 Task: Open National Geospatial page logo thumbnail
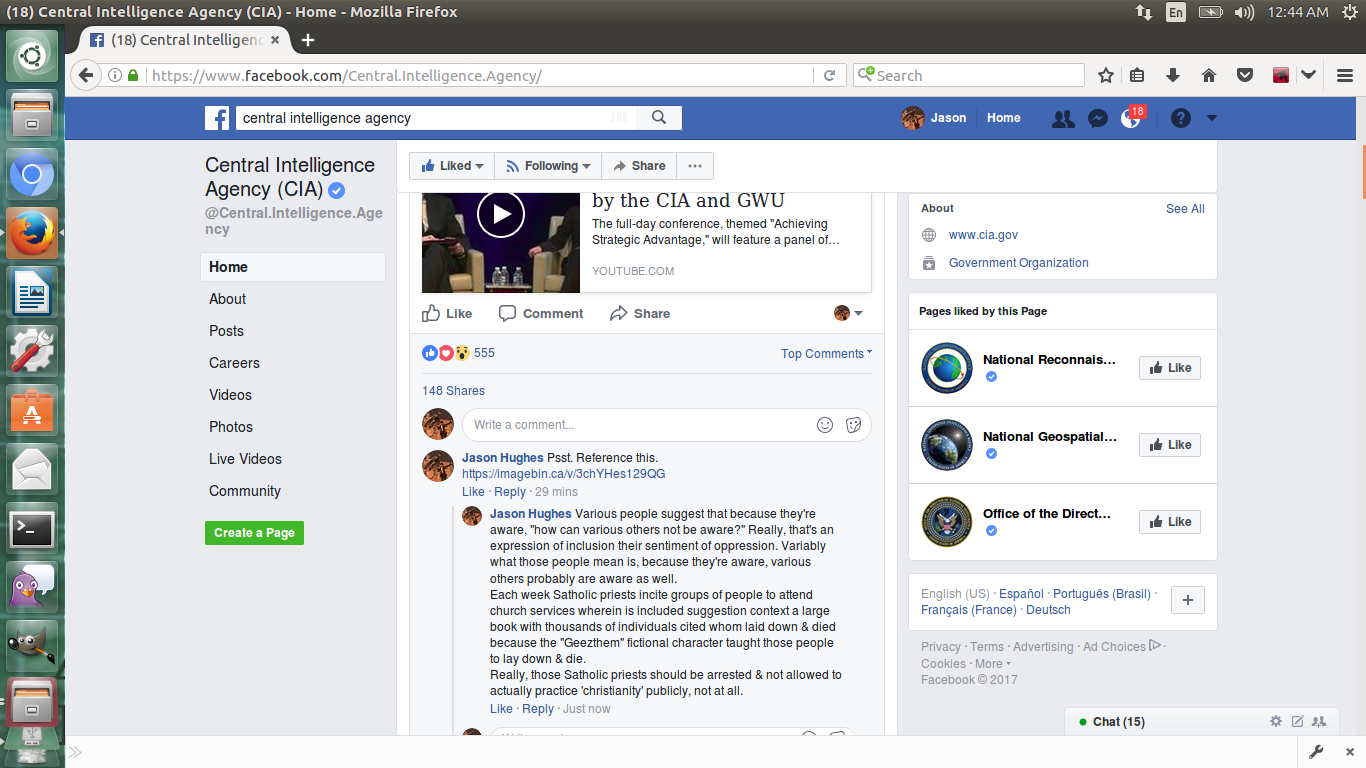(946, 445)
